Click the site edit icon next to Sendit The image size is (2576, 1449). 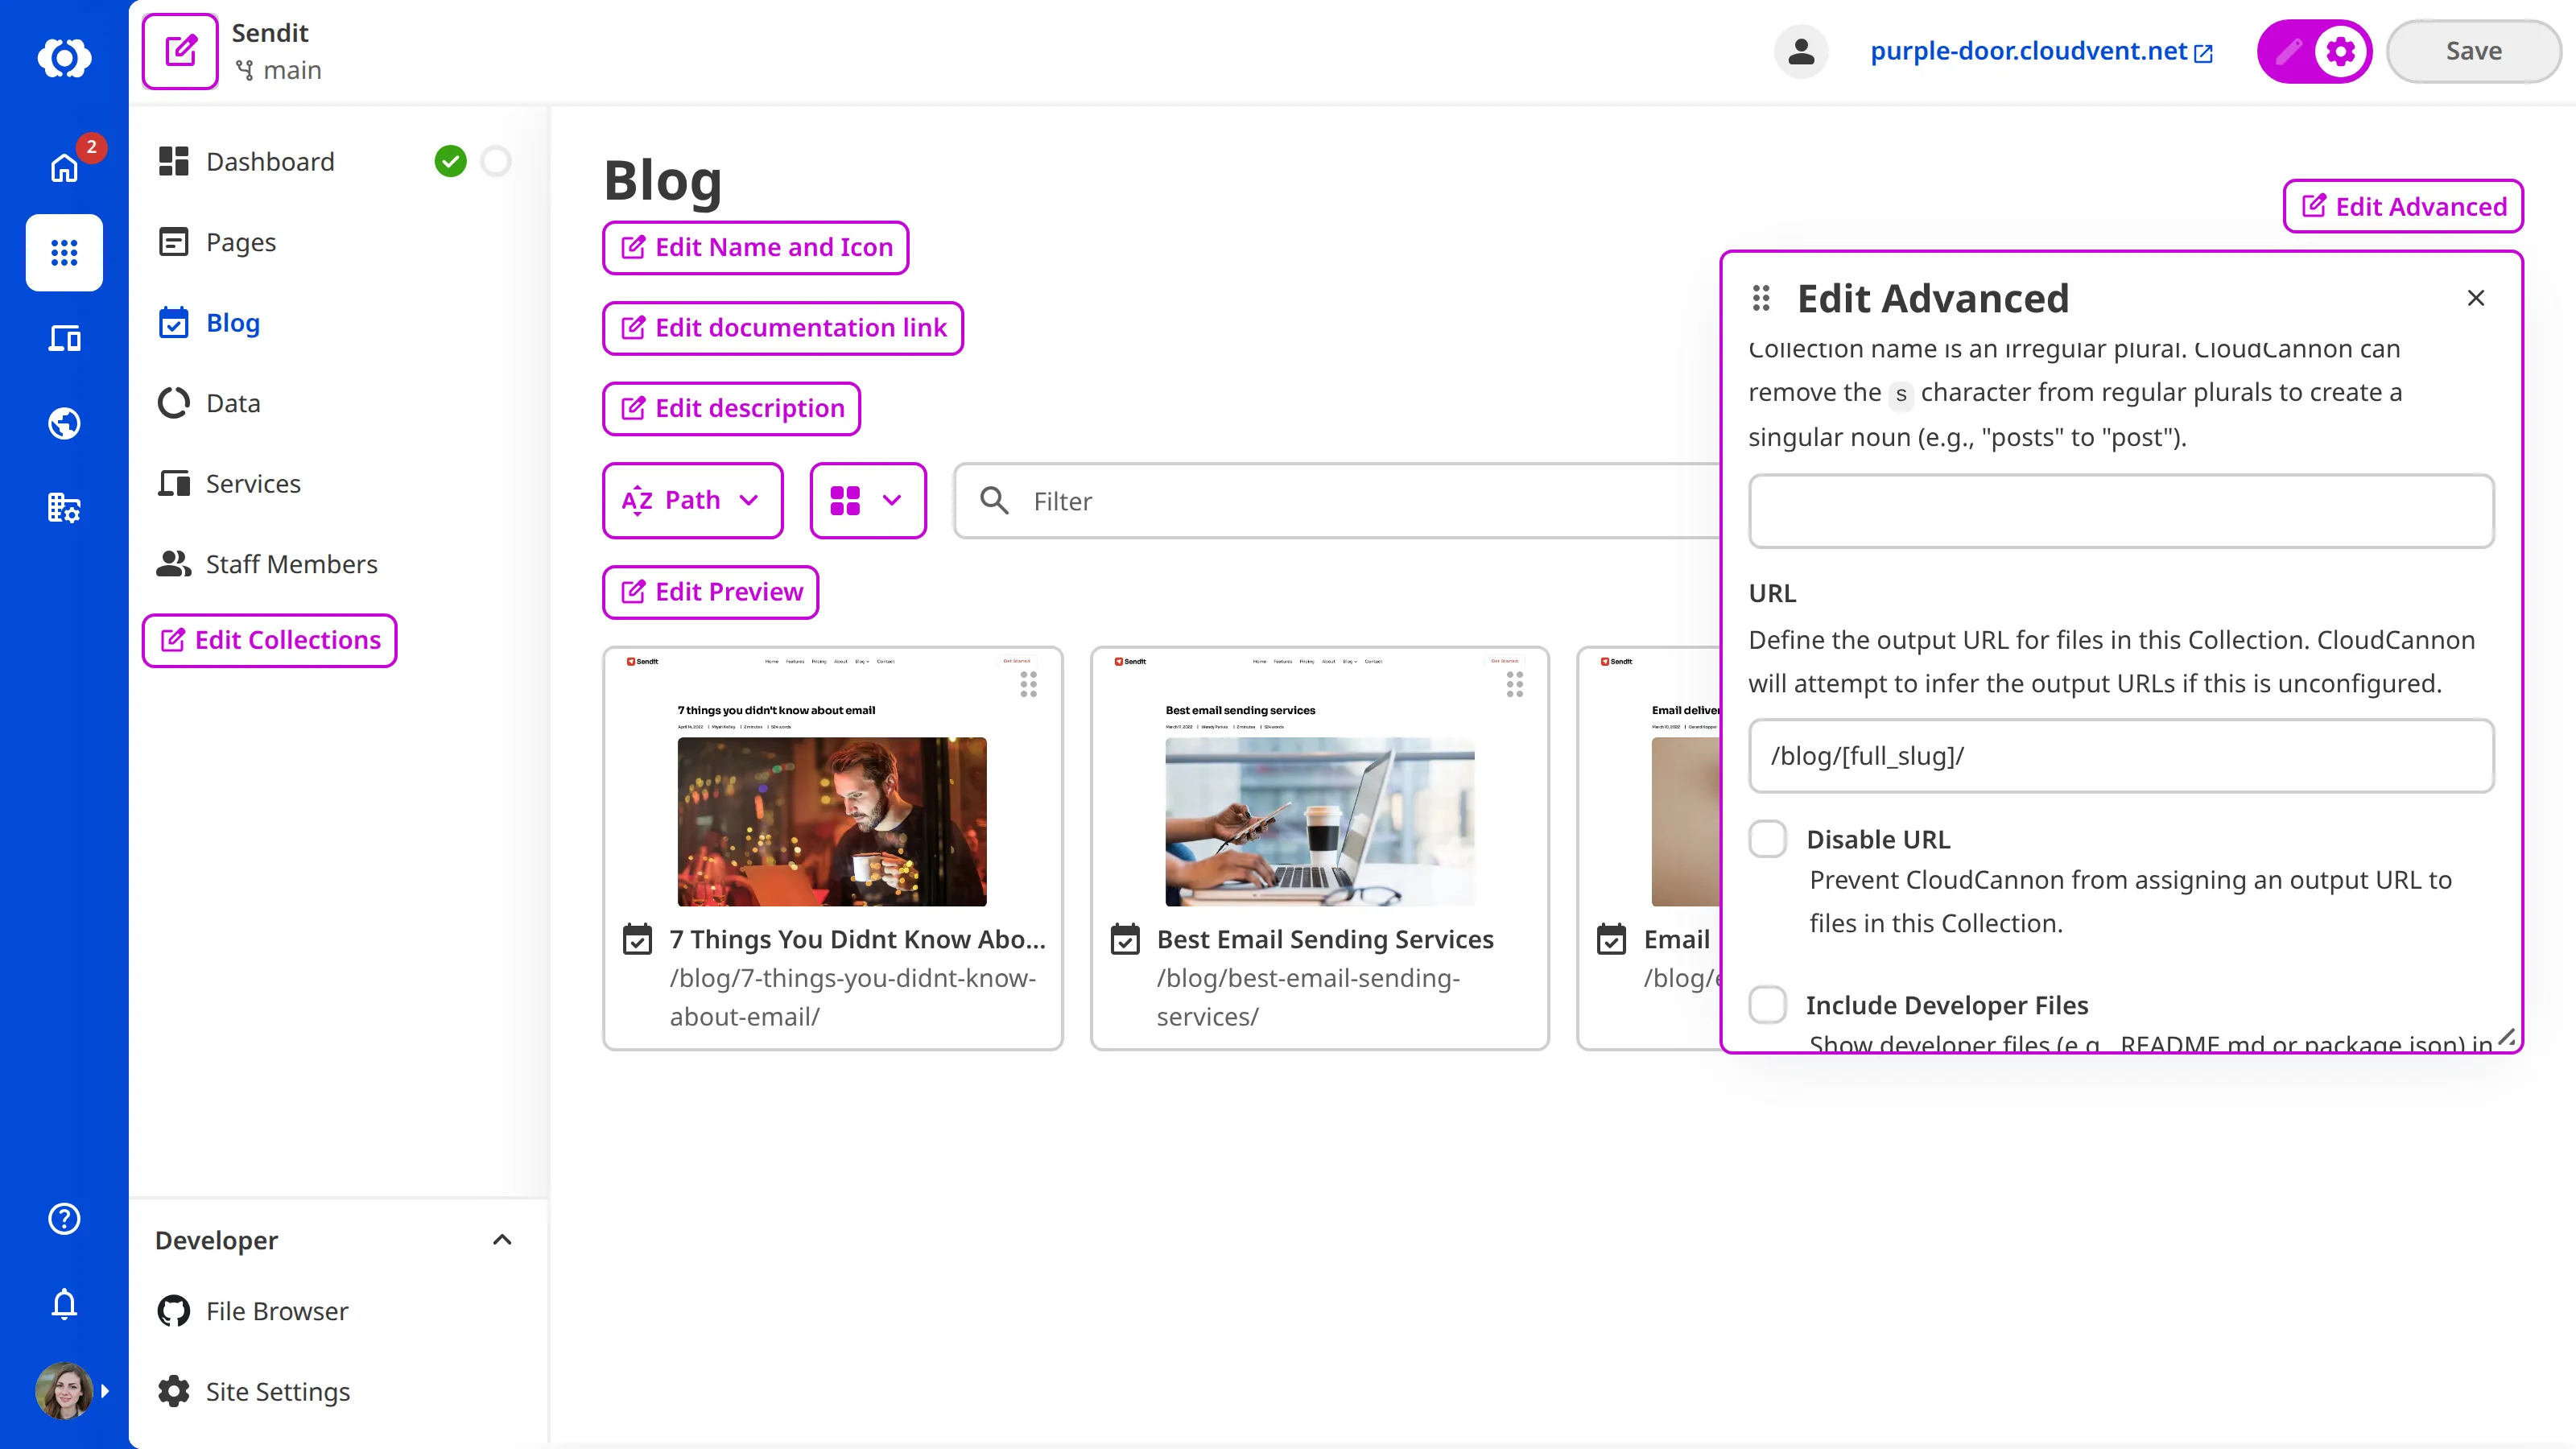(x=180, y=51)
